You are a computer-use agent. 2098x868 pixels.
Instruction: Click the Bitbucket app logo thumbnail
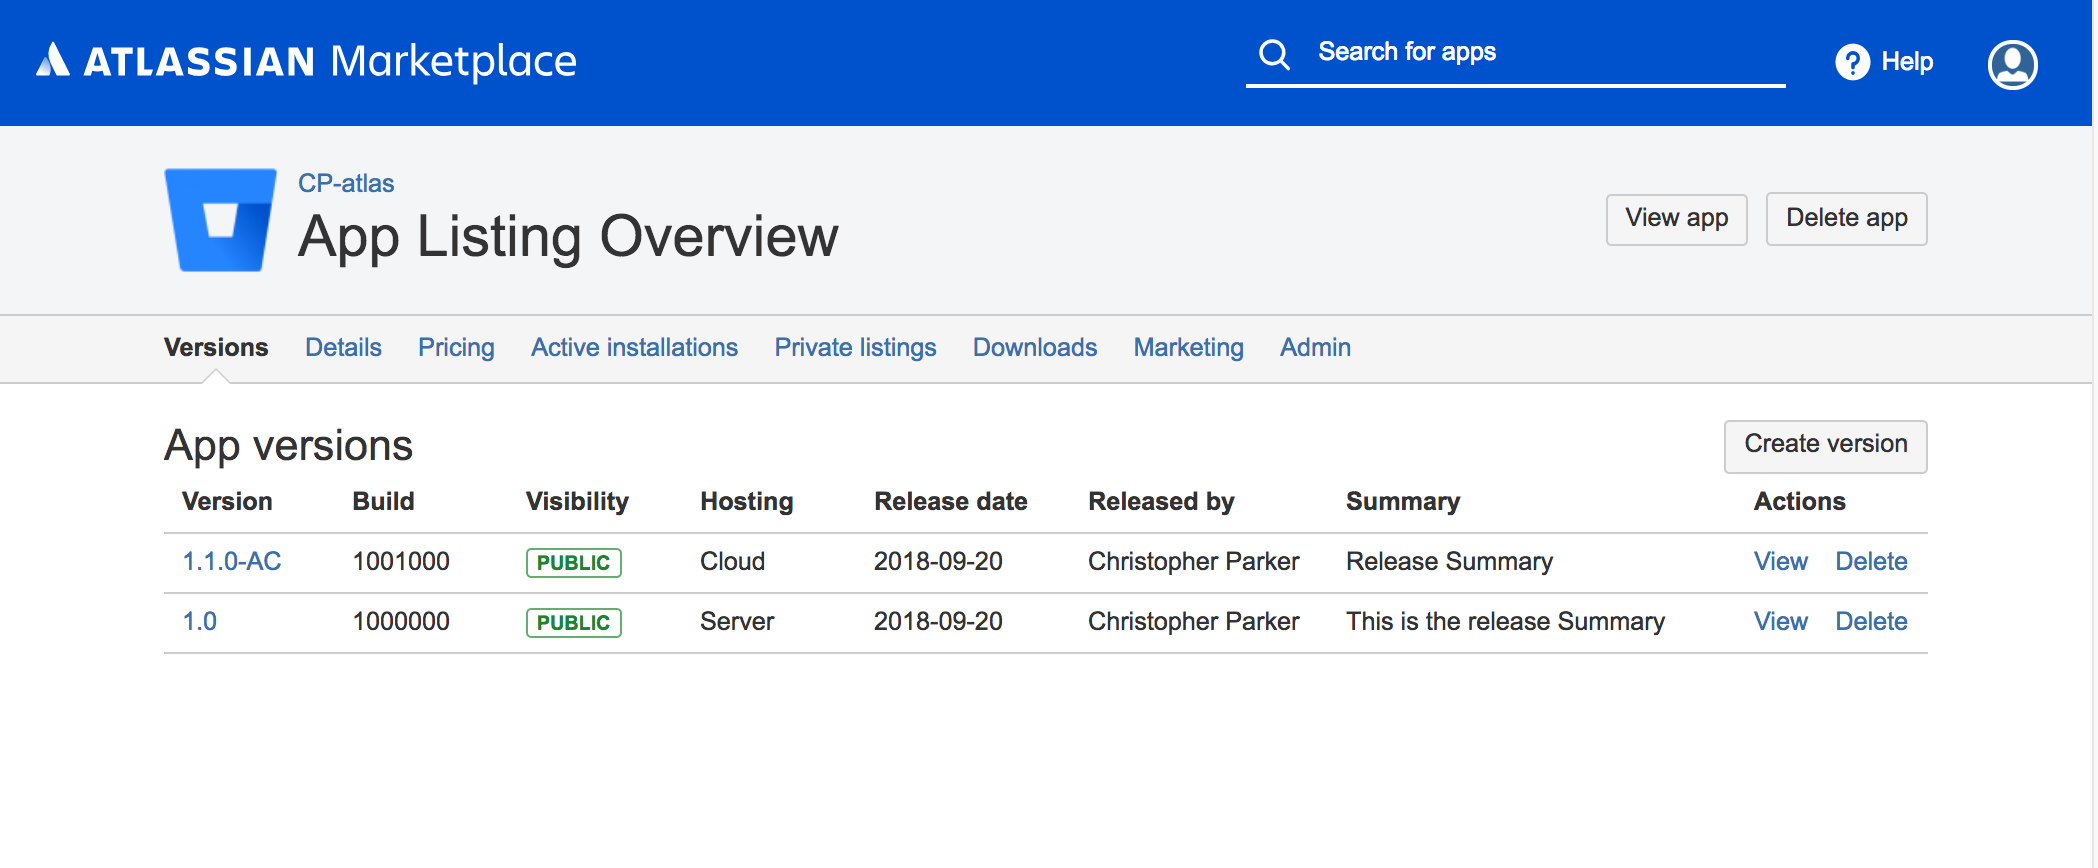[x=221, y=220]
